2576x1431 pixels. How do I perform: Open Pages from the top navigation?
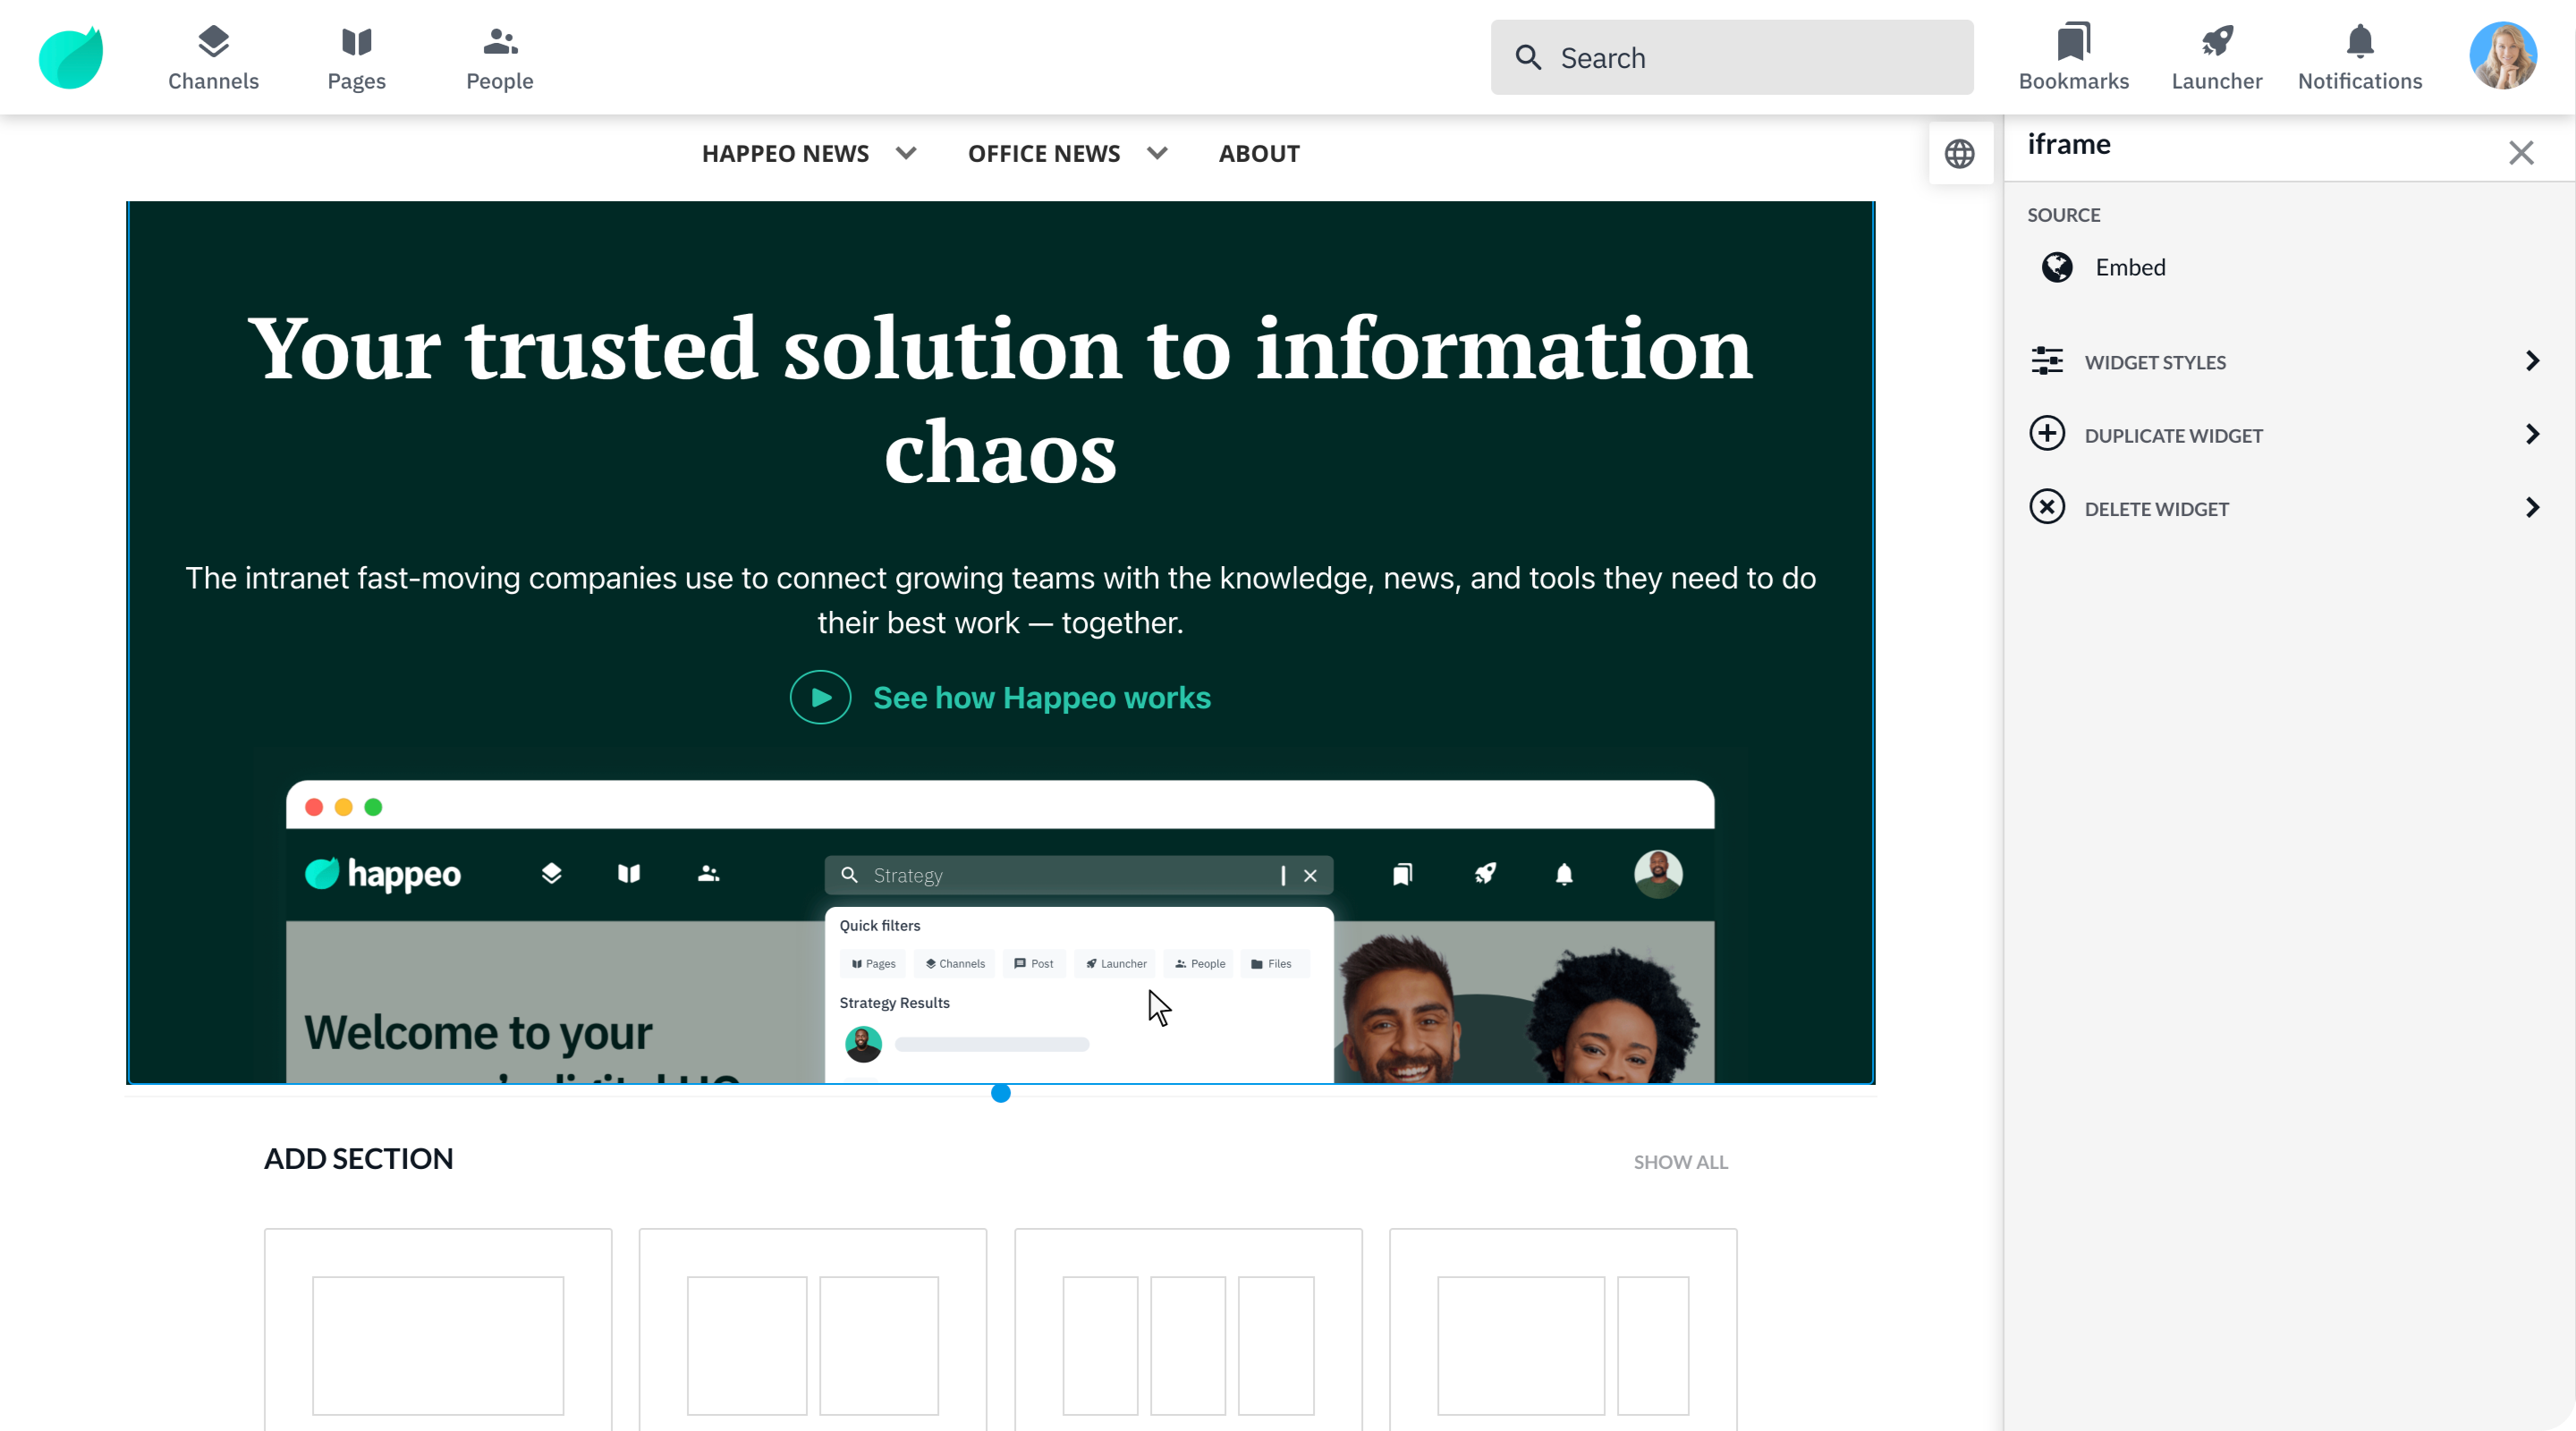point(356,58)
